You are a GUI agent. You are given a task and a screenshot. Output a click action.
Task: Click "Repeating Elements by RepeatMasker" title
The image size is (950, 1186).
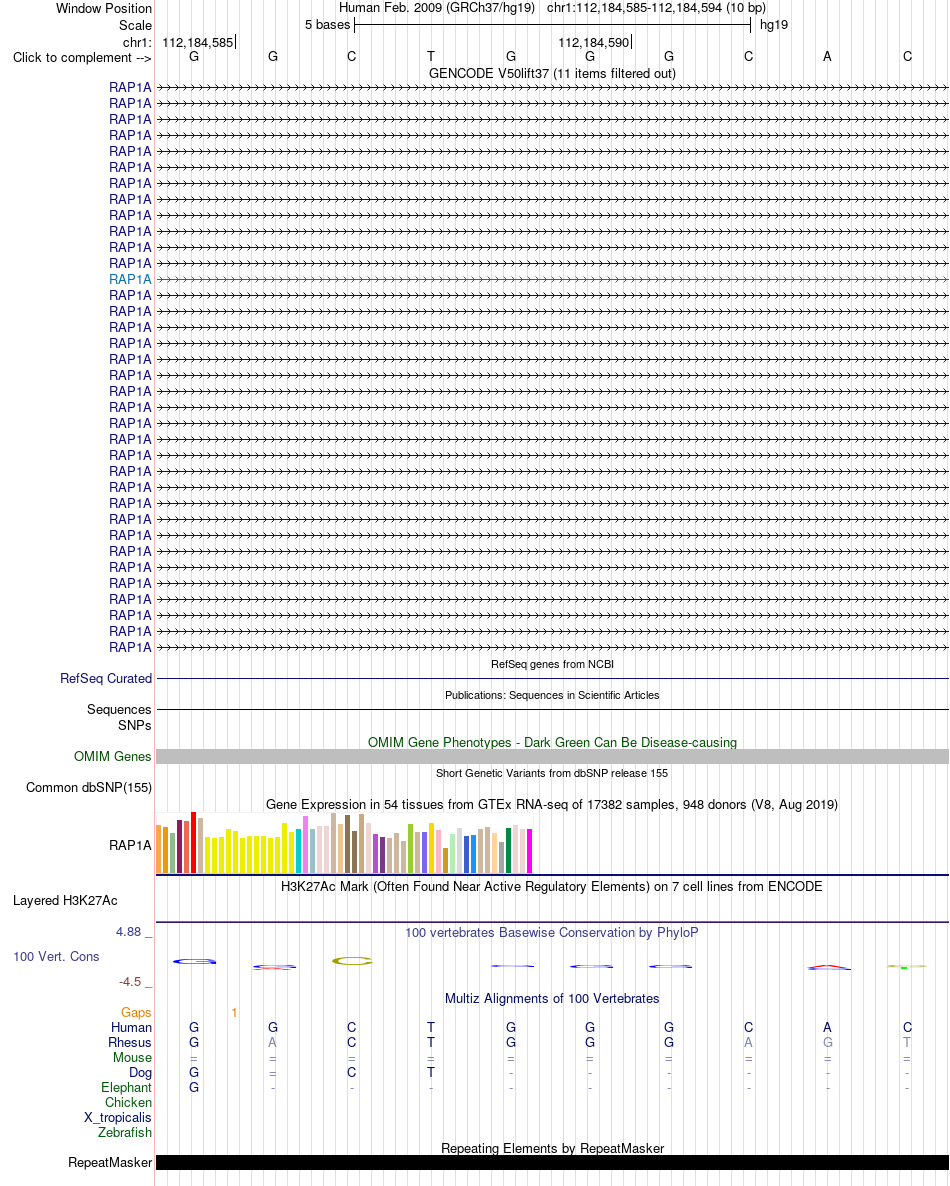[x=552, y=1148]
